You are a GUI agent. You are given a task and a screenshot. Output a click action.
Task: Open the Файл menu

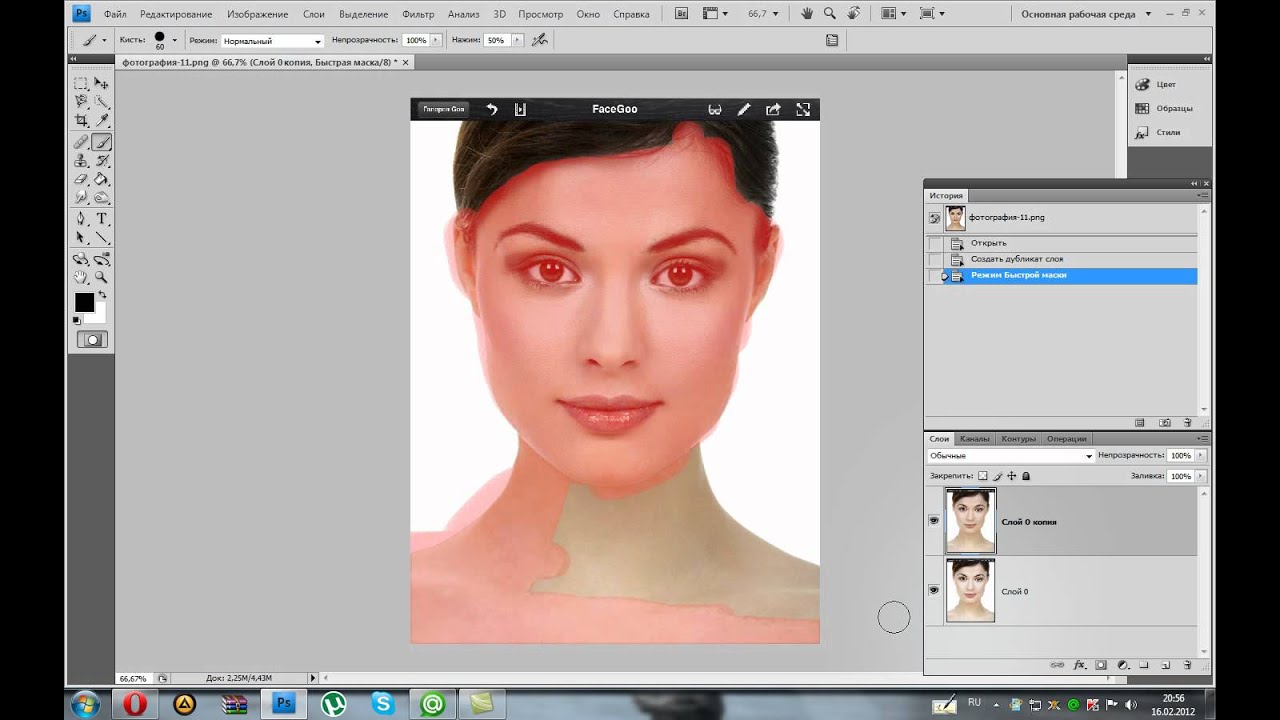click(114, 14)
